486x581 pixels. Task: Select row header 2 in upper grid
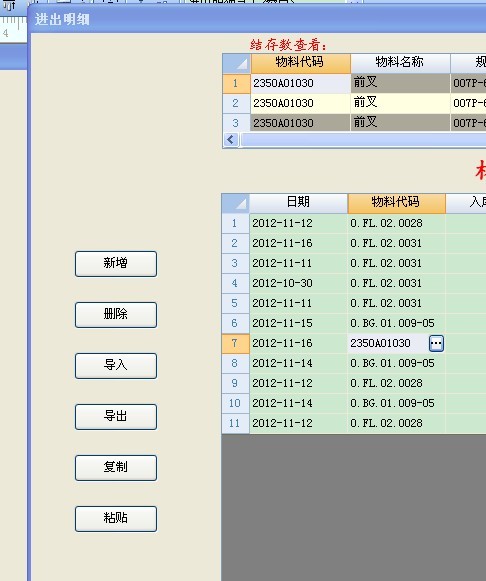coord(237,103)
